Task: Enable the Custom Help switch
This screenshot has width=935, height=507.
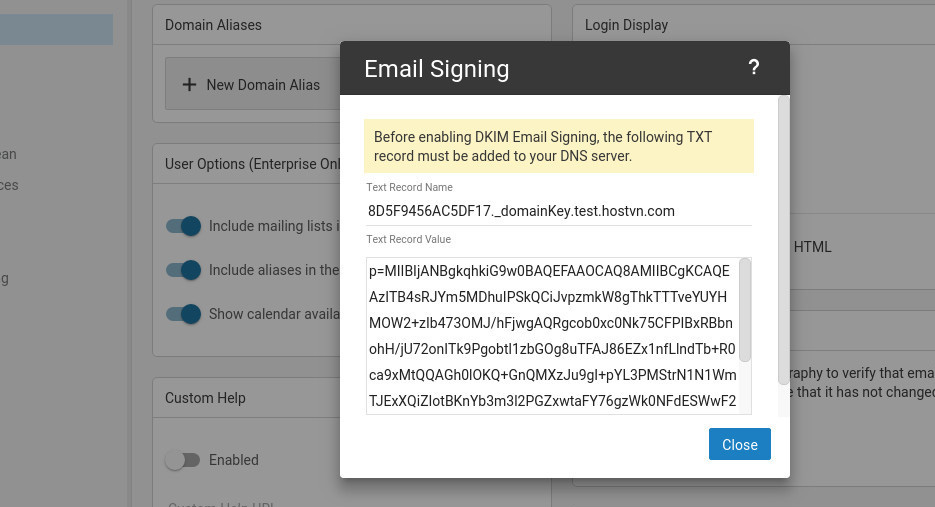Action: pos(184,460)
